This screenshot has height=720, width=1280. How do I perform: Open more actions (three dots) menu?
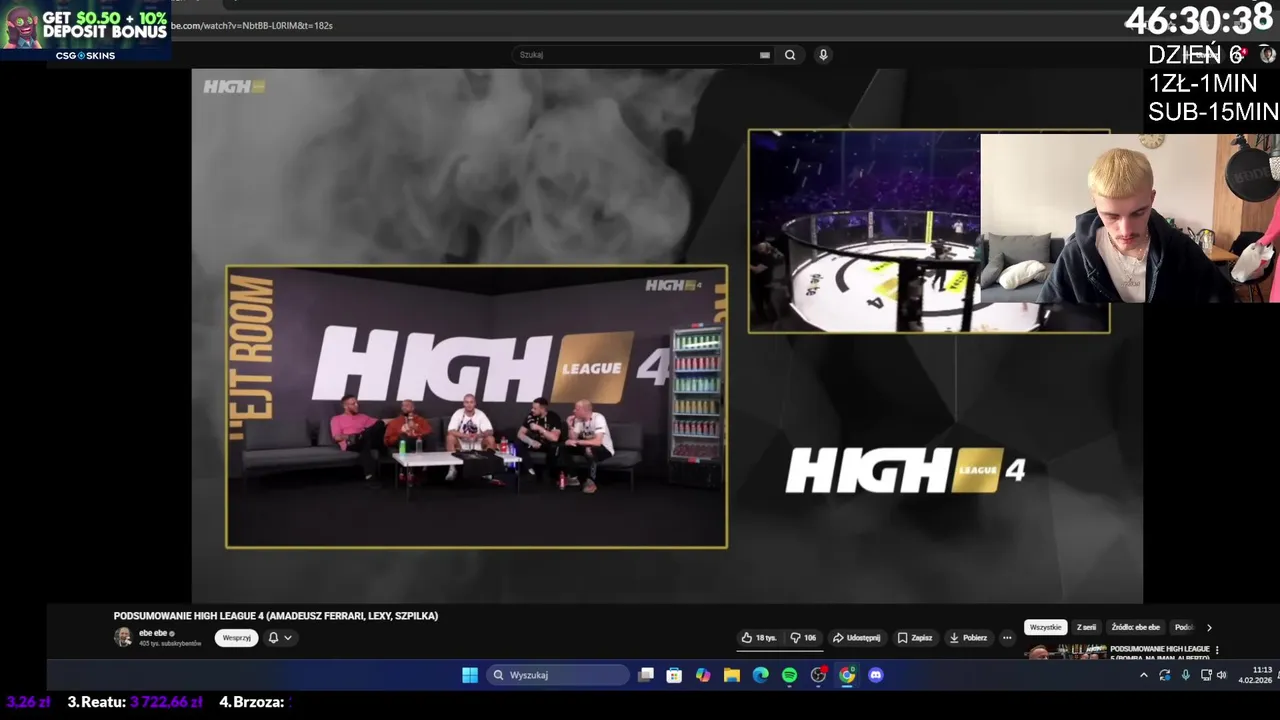click(1007, 638)
